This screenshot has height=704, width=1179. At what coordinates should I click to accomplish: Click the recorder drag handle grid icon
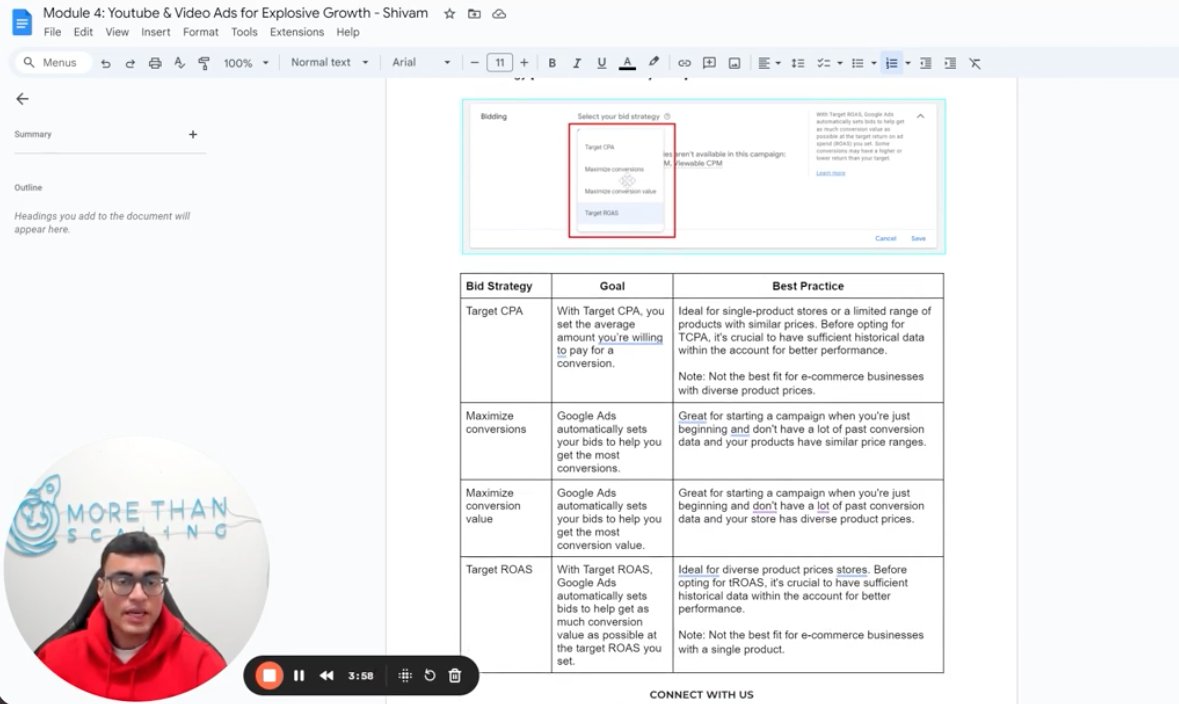[x=405, y=675]
